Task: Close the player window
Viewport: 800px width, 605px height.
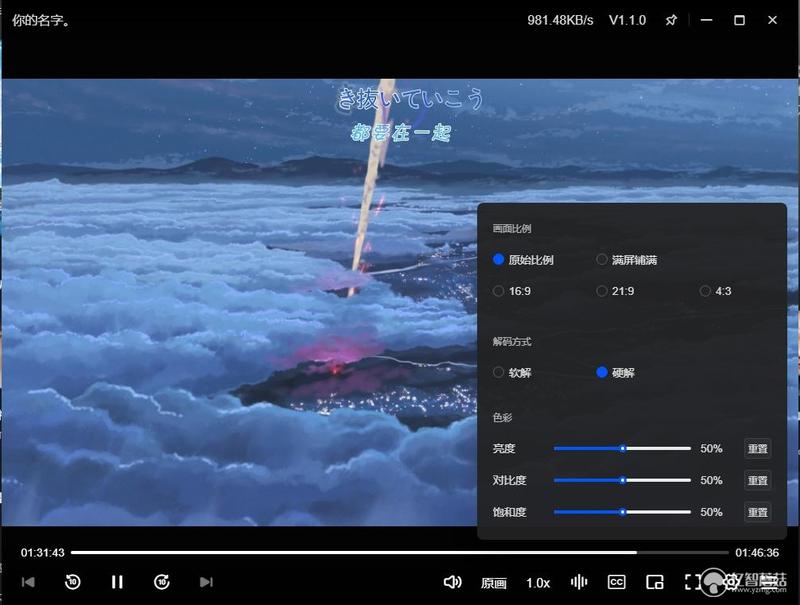Action: point(772,20)
